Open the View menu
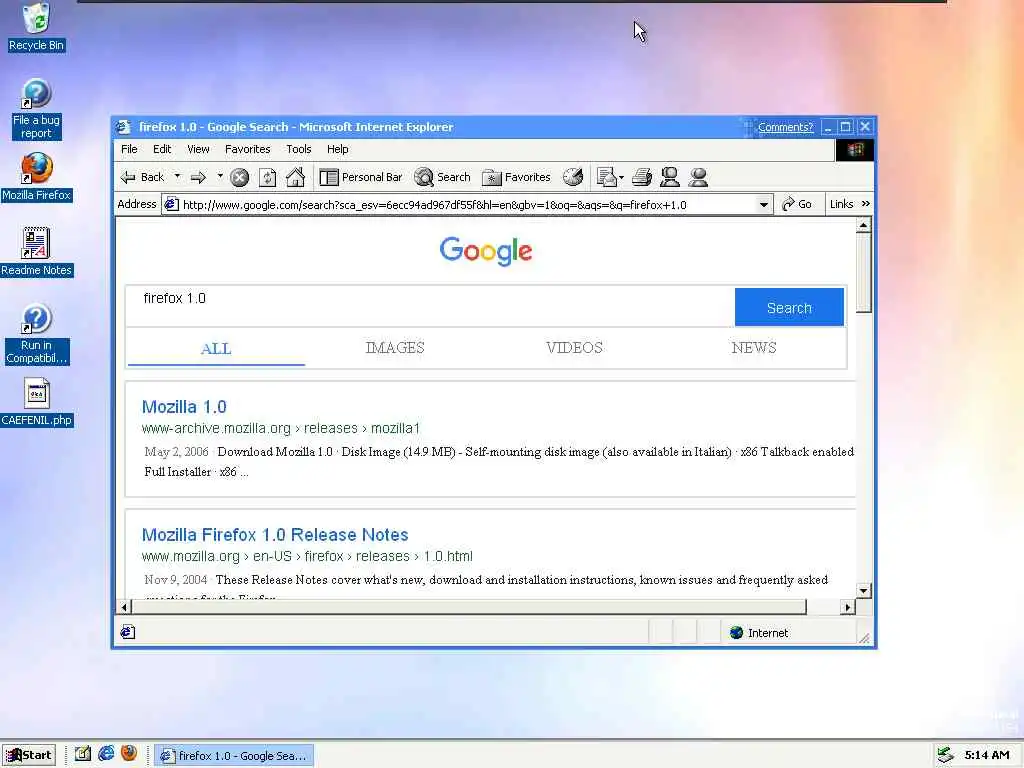The image size is (1024, 768). pyautogui.click(x=198, y=149)
